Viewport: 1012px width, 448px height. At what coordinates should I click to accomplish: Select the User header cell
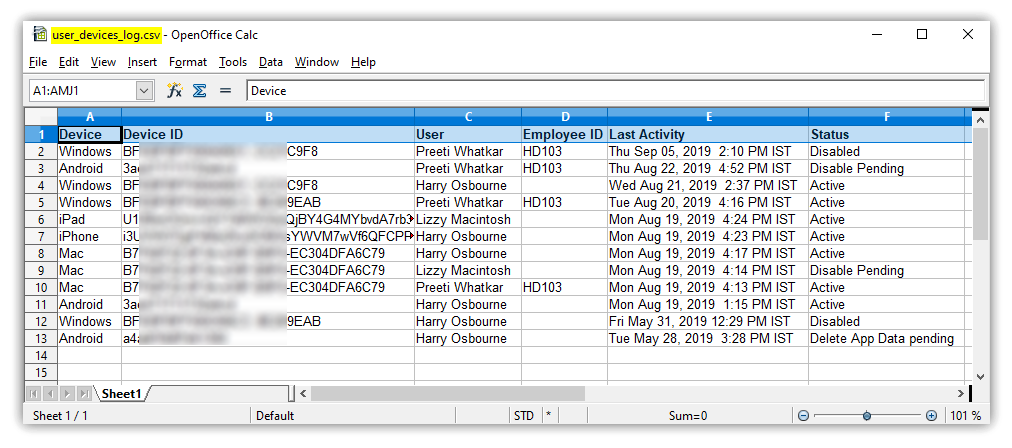click(468, 134)
